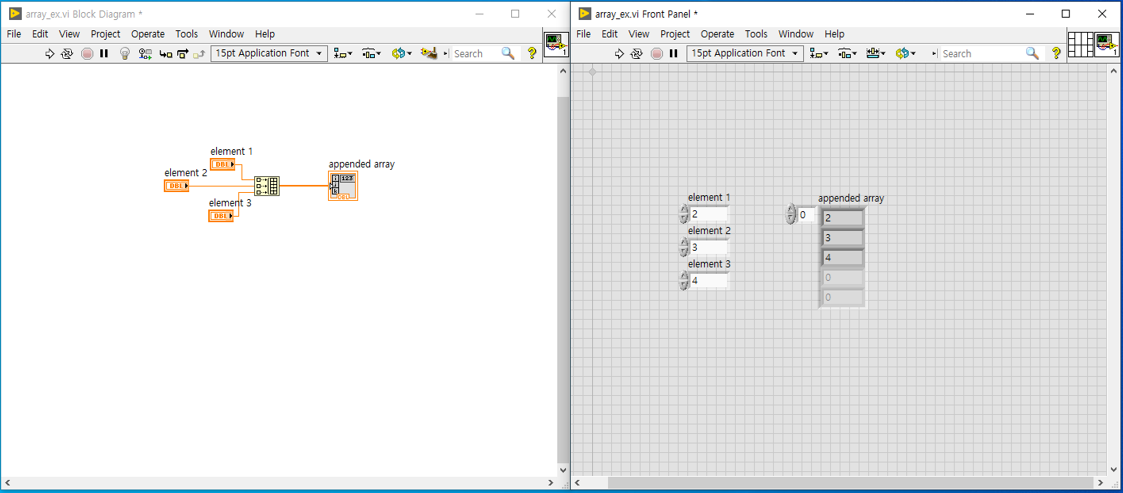The width and height of the screenshot is (1123, 493).
Task: Click Step Into debugging icon
Action: 165,53
